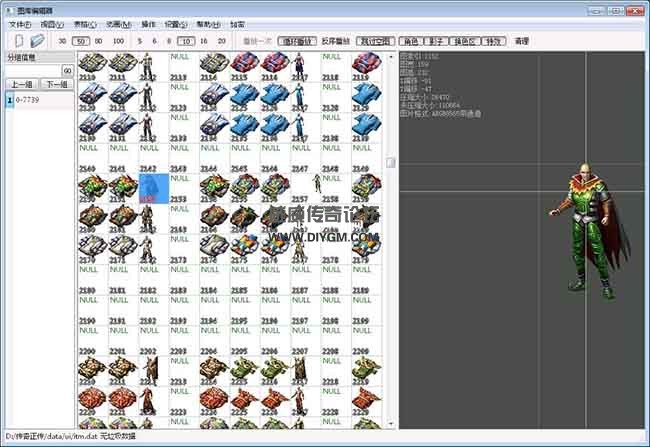This screenshot has height=447, width=650.
Task: Toggle the 影子 shadow layer button
Action: click(436, 41)
